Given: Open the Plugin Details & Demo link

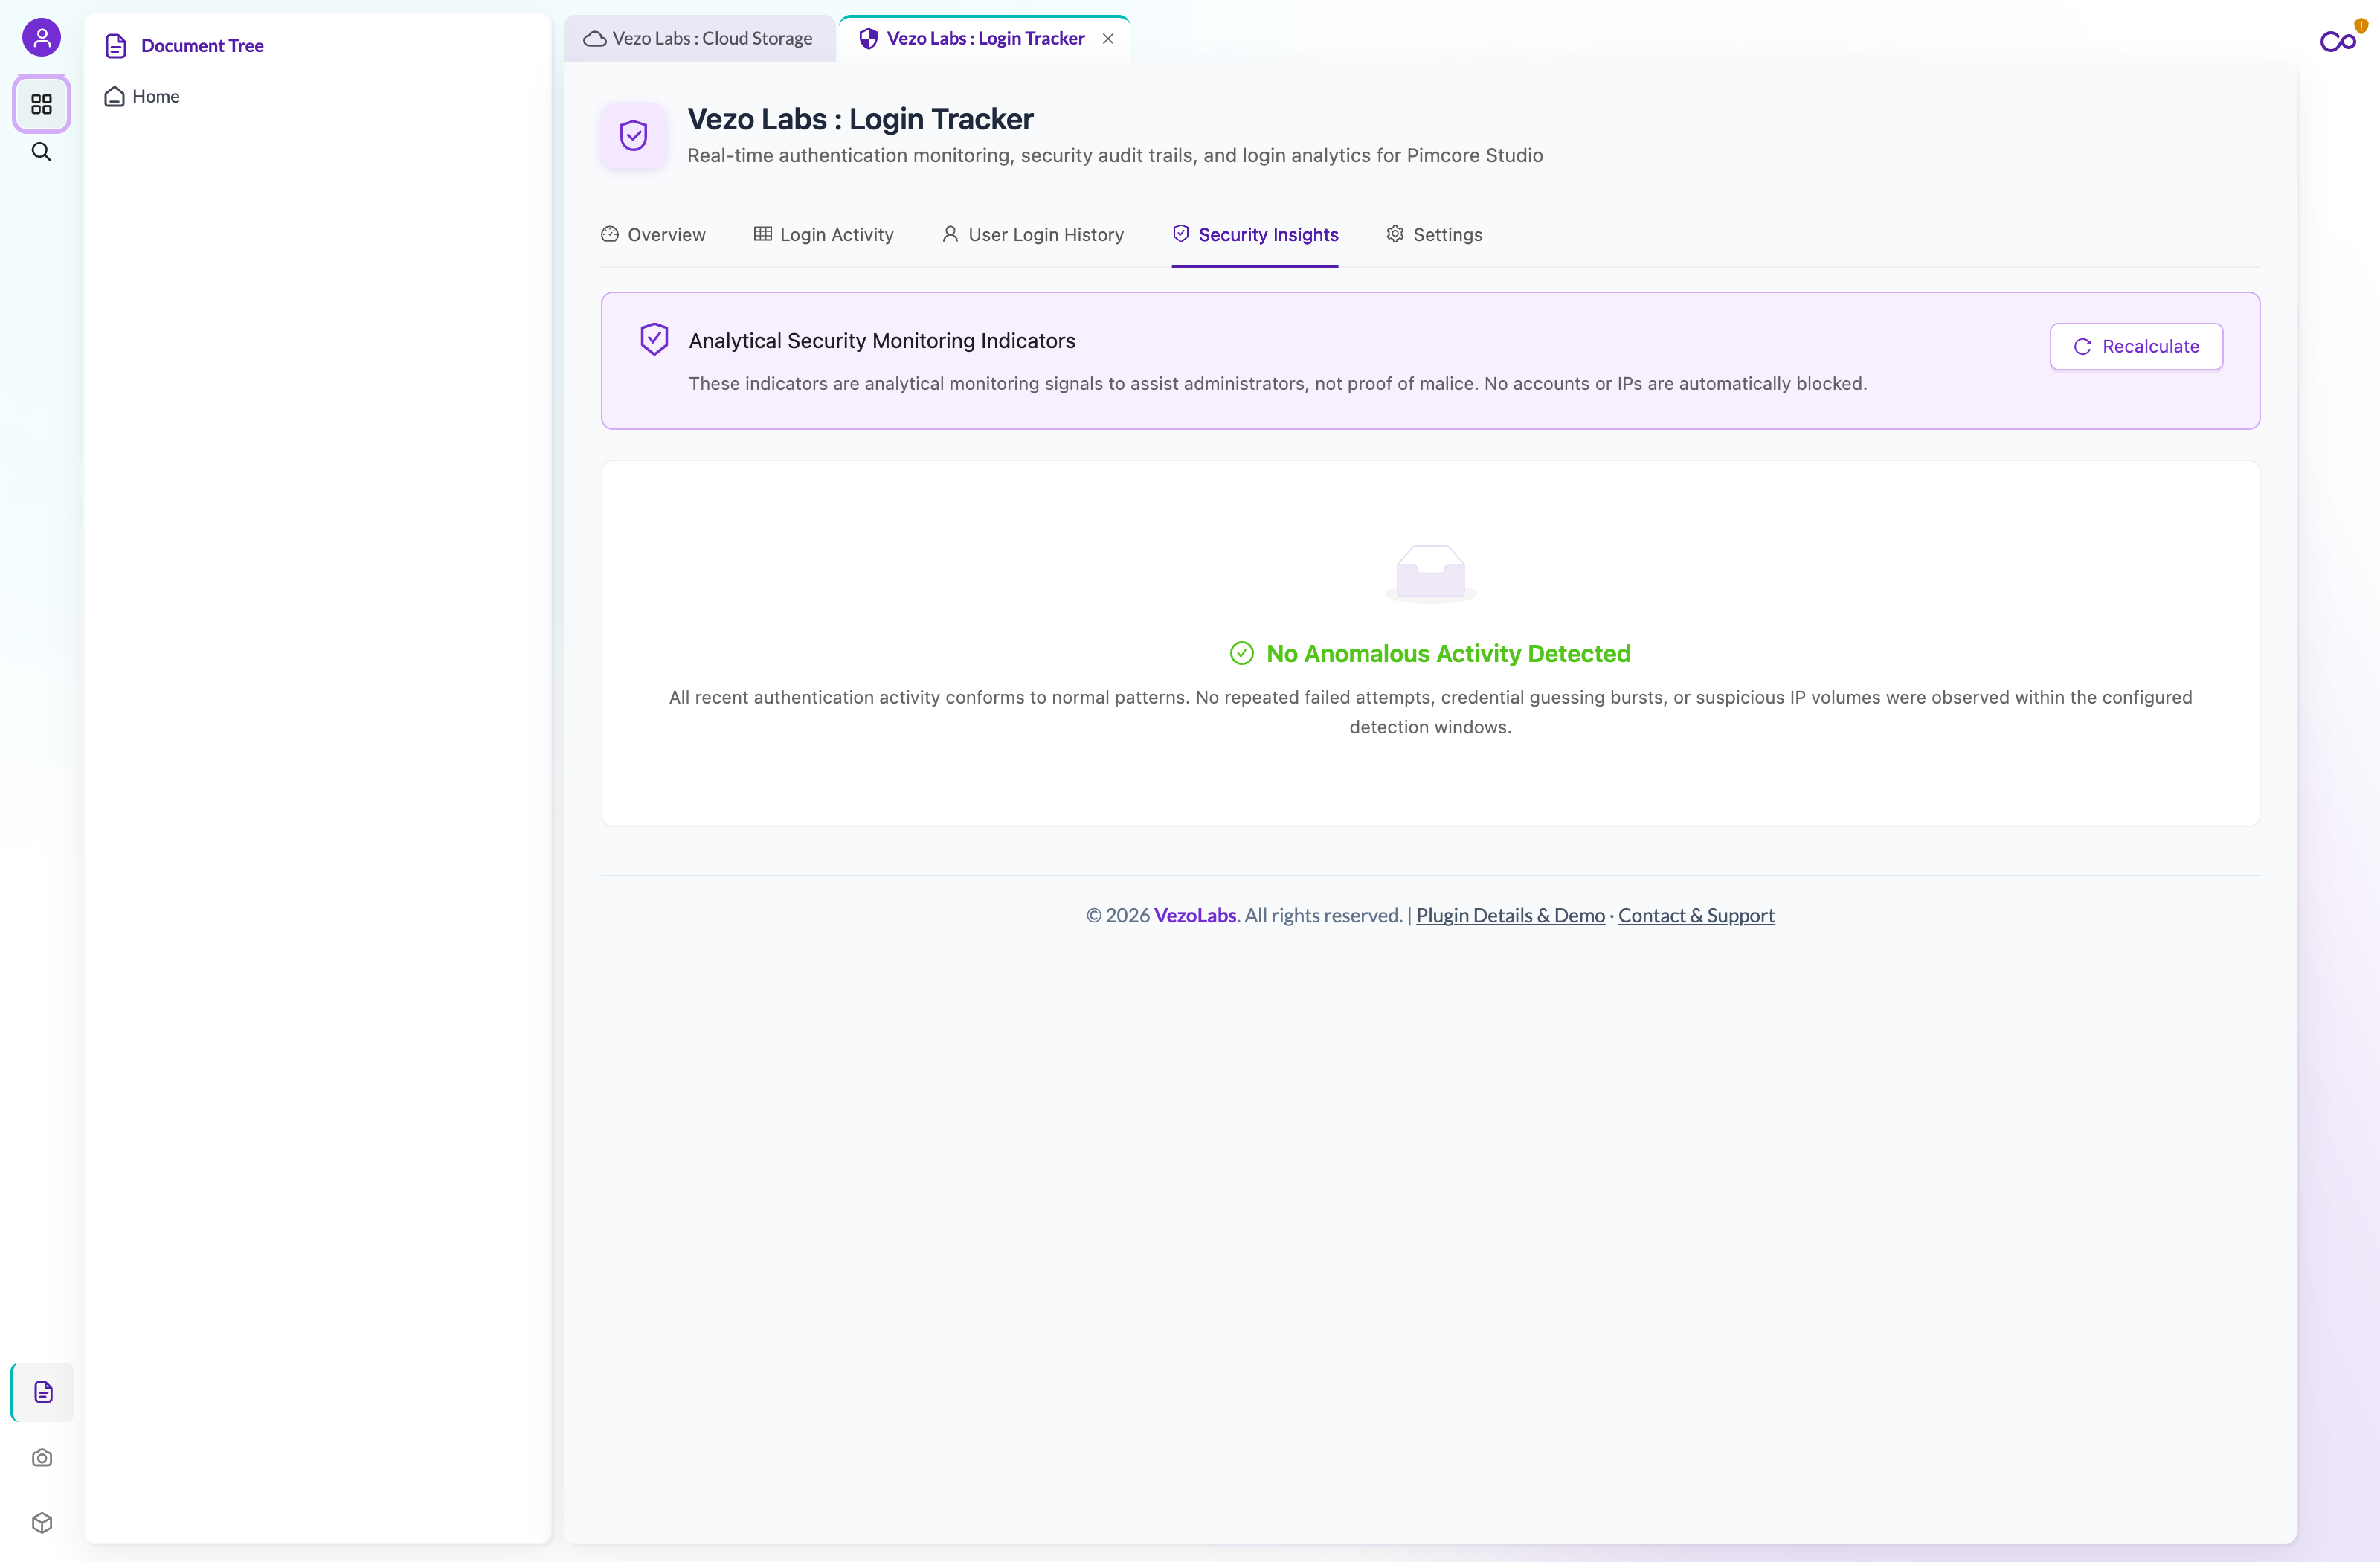Looking at the screenshot, I should [x=1510, y=915].
